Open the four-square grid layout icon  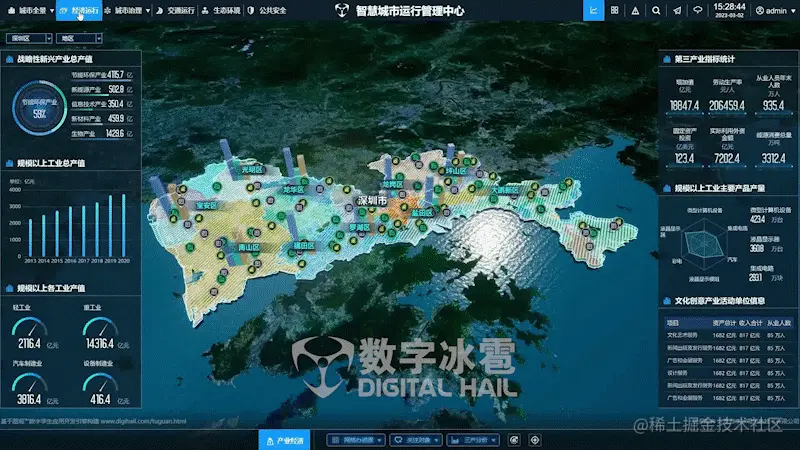pos(614,10)
